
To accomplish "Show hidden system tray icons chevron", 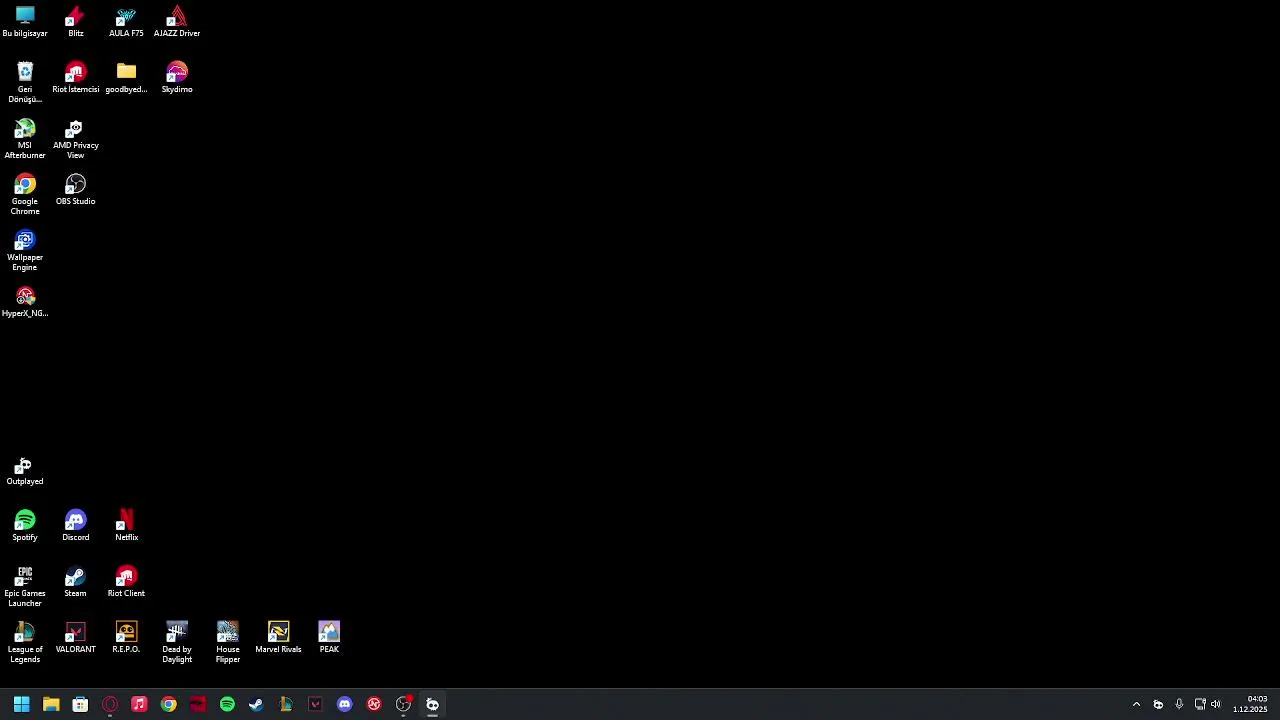I will click(1136, 704).
